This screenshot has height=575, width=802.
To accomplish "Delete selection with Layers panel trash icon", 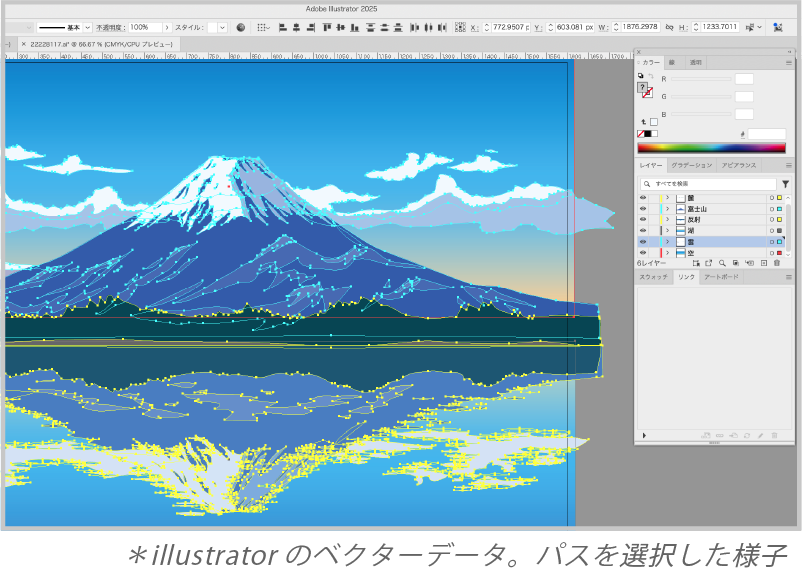I will (776, 263).
